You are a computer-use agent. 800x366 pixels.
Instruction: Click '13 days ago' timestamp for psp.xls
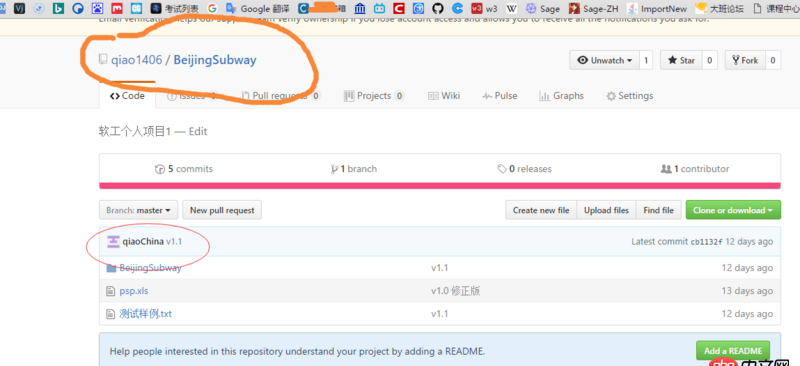(747, 291)
